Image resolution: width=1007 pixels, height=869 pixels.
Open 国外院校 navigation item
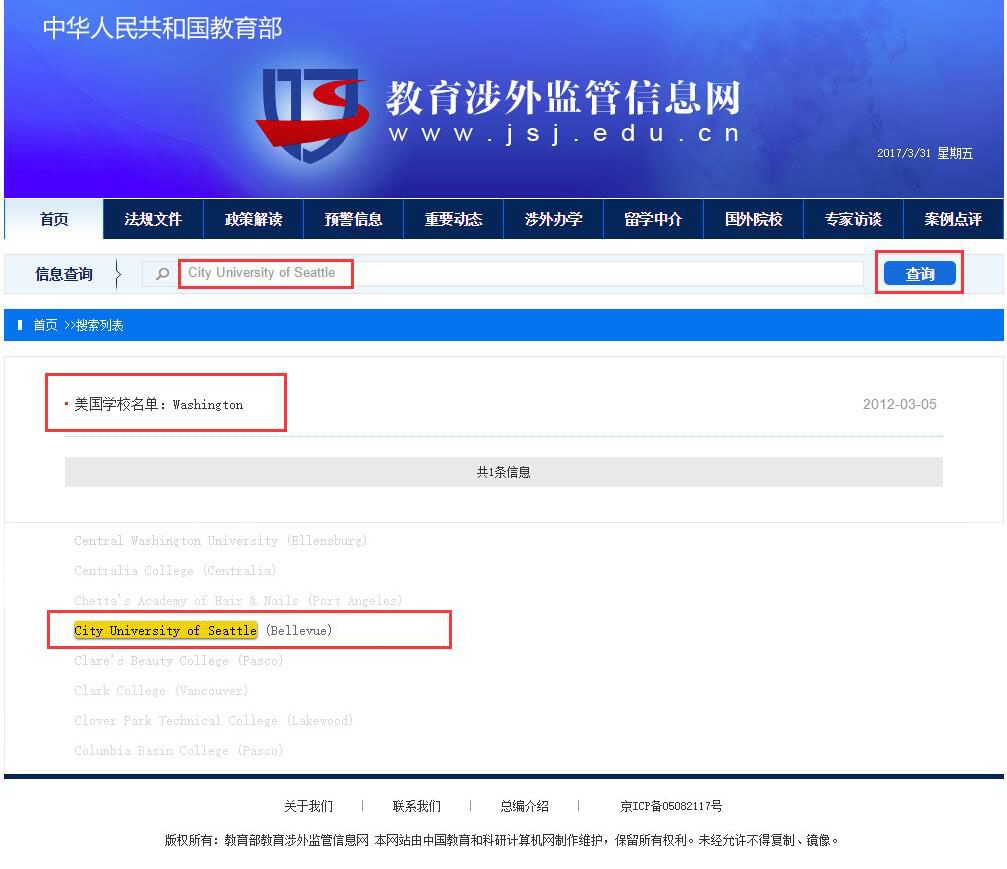753,219
